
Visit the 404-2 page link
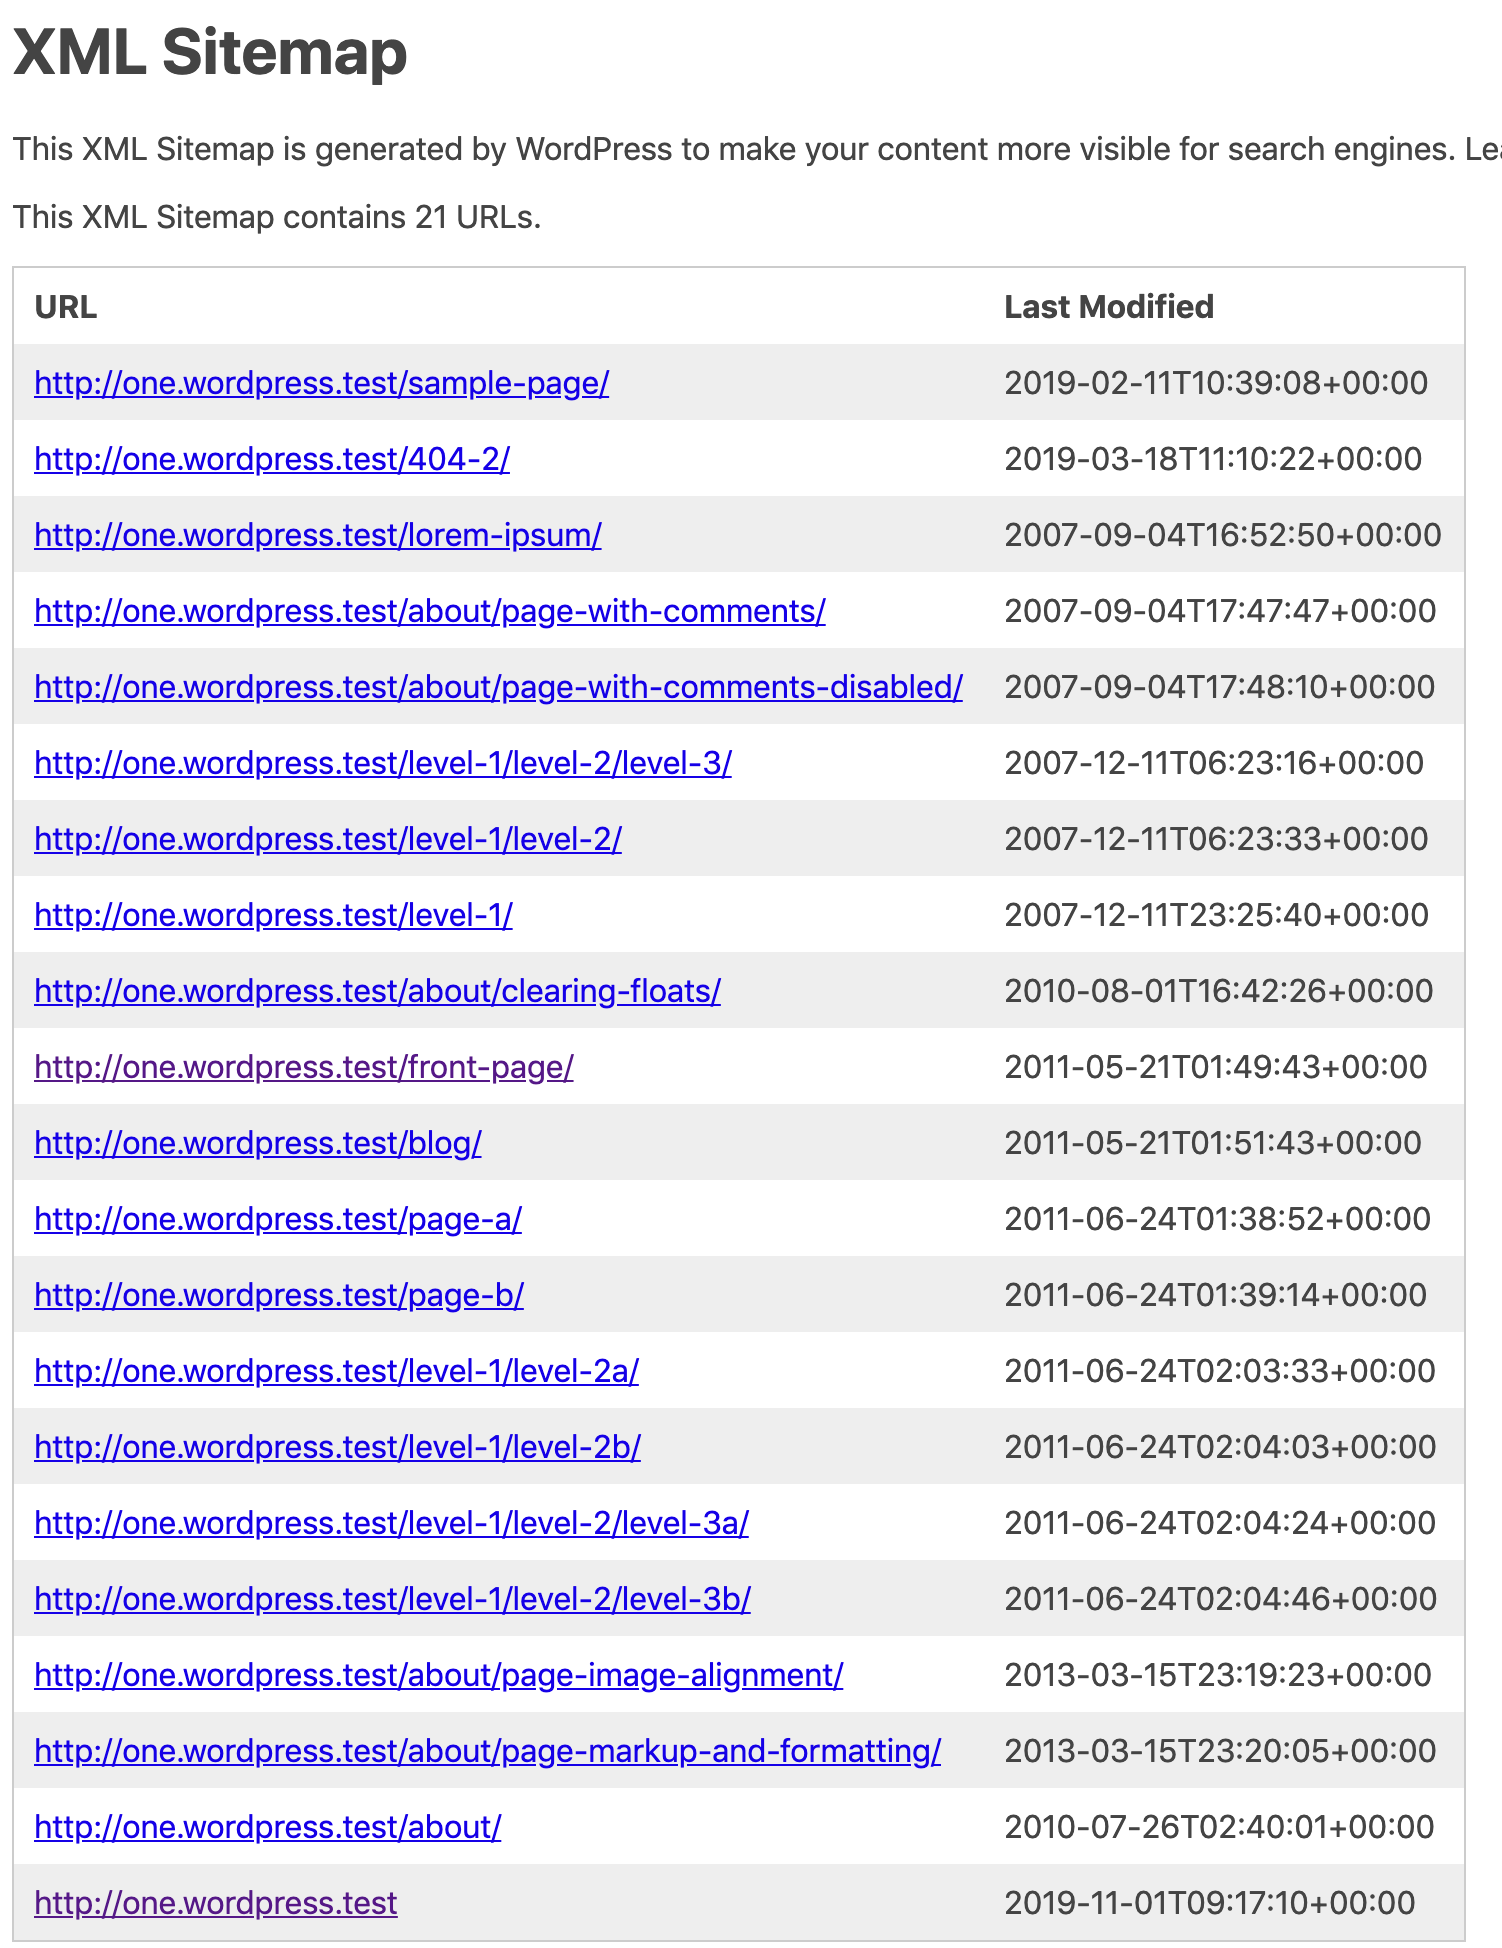click(270, 459)
